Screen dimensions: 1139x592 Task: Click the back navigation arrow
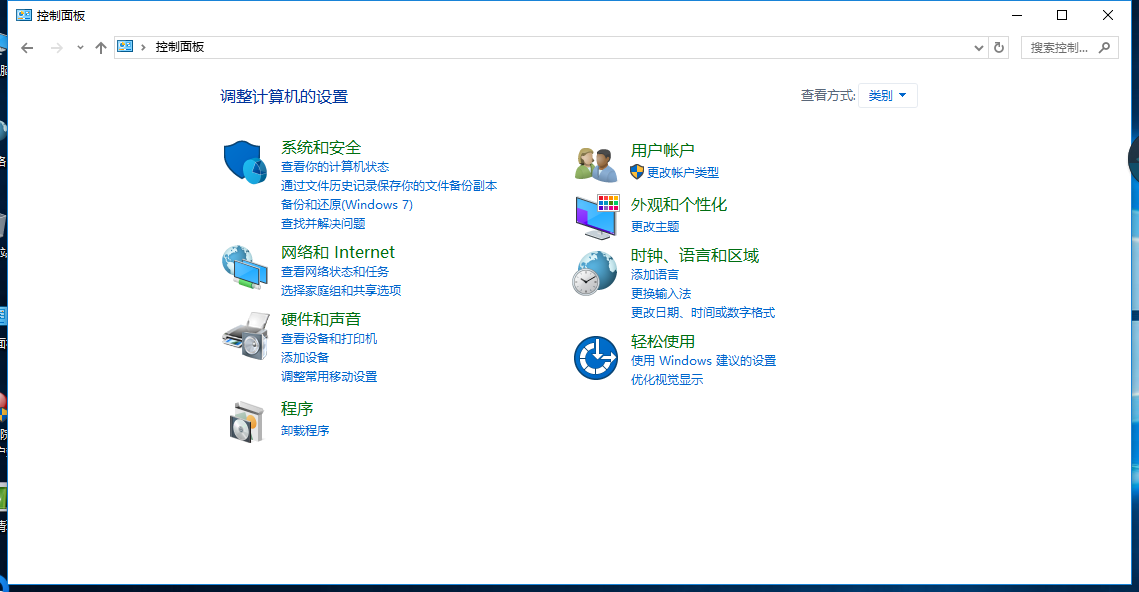pos(27,48)
